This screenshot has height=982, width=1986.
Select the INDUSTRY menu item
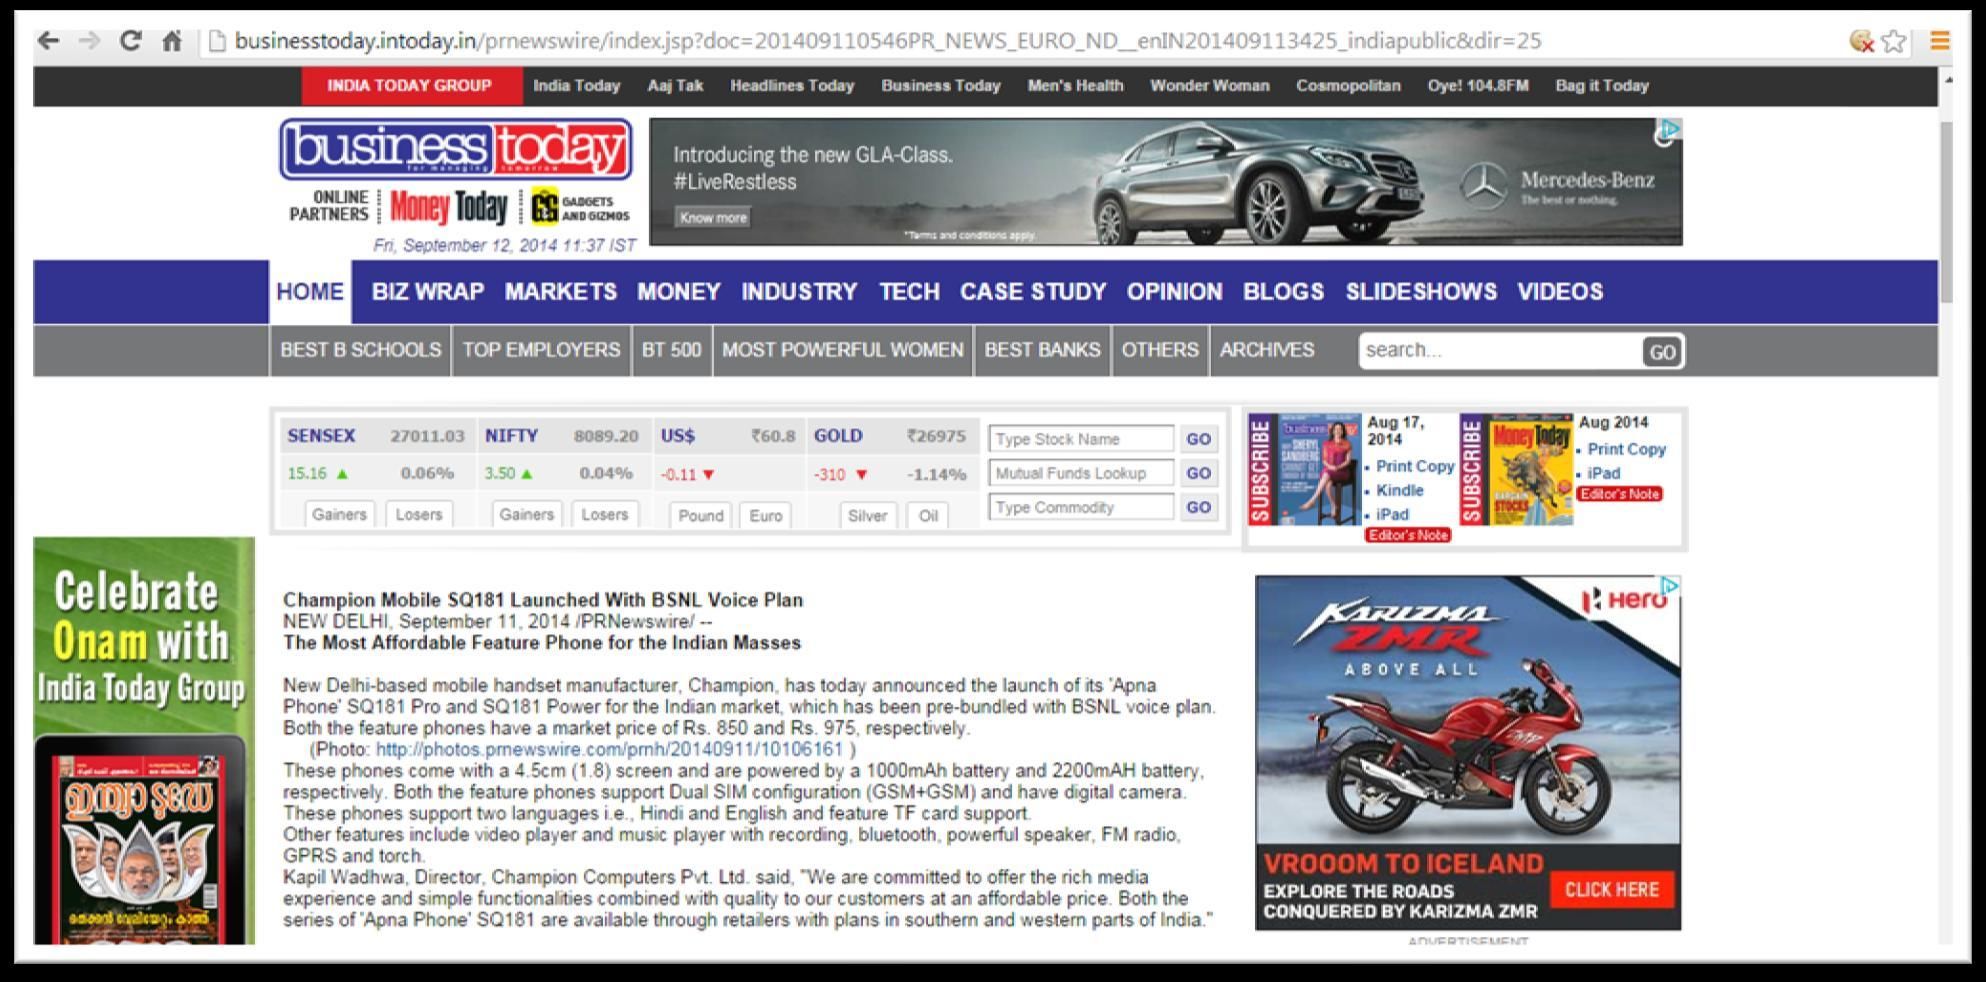[x=799, y=292]
